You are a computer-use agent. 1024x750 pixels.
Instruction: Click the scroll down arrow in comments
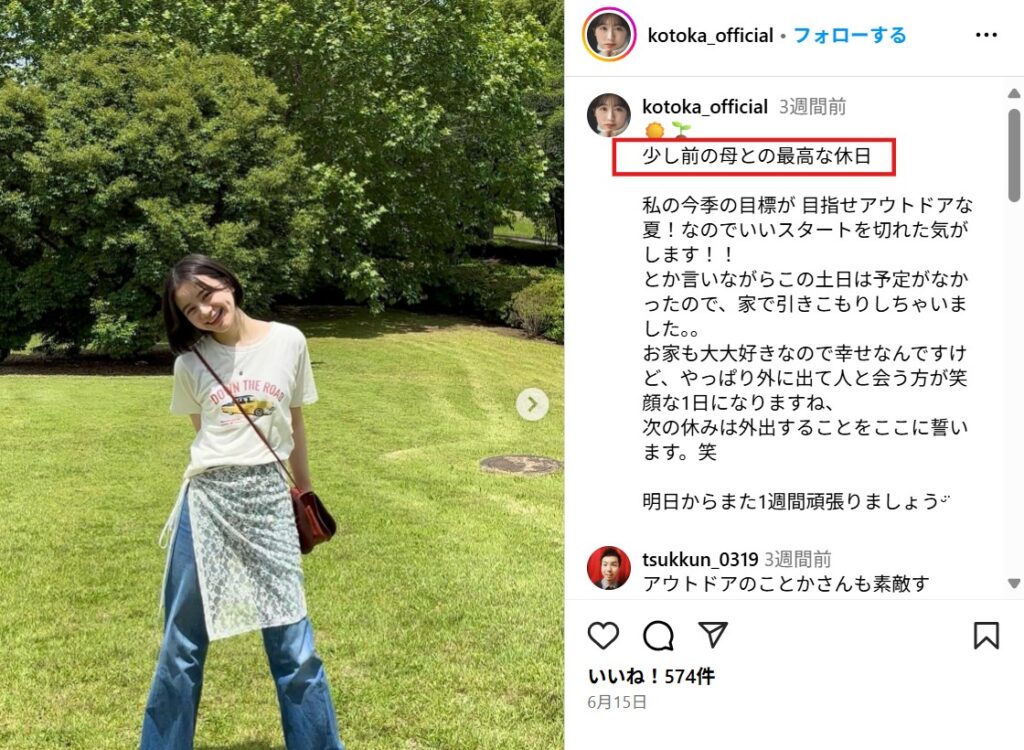point(1014,583)
